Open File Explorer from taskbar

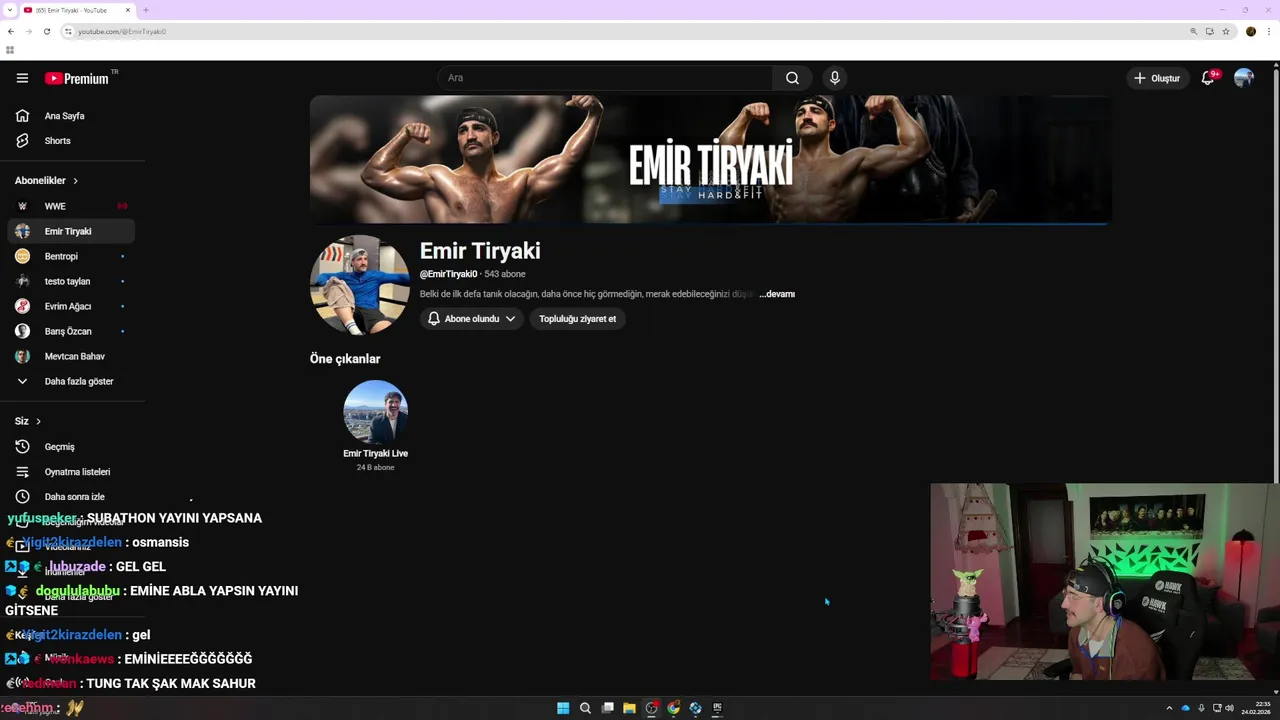tap(629, 708)
